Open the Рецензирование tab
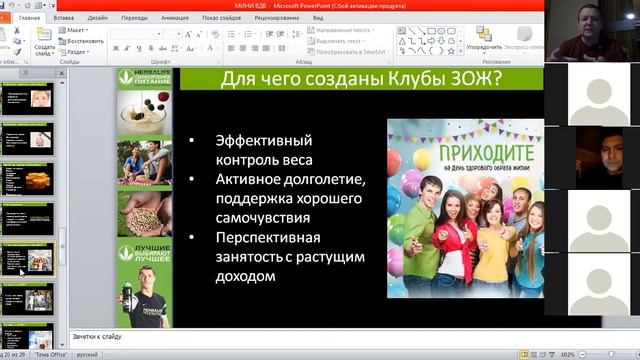The height and width of the screenshot is (360, 640). [x=277, y=18]
